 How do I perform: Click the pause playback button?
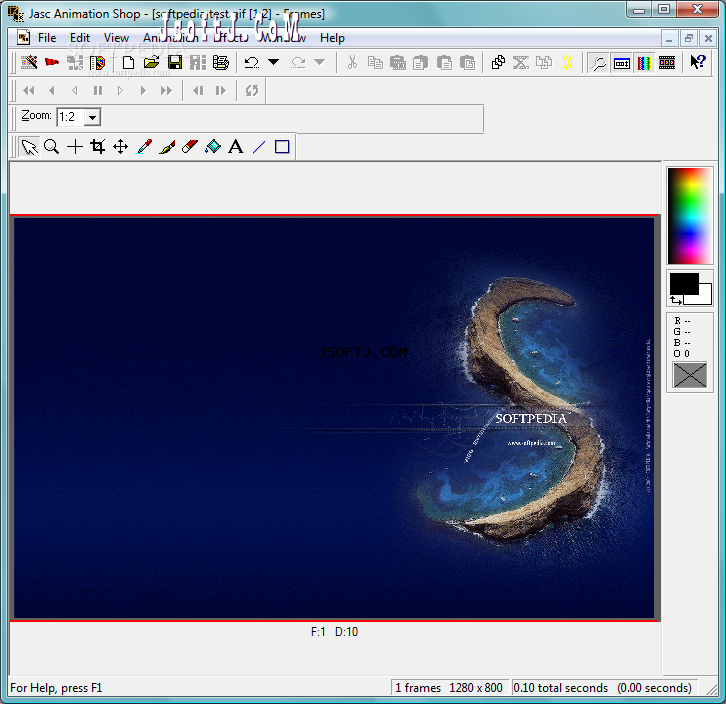tap(98, 91)
